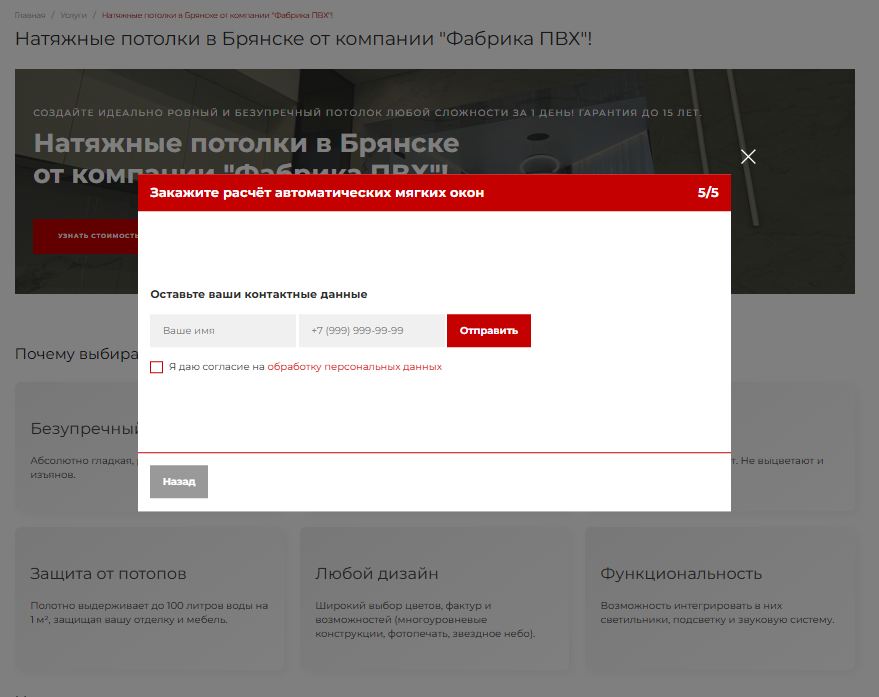Click the main page heading text
This screenshot has width=879, height=697.
(x=303, y=40)
